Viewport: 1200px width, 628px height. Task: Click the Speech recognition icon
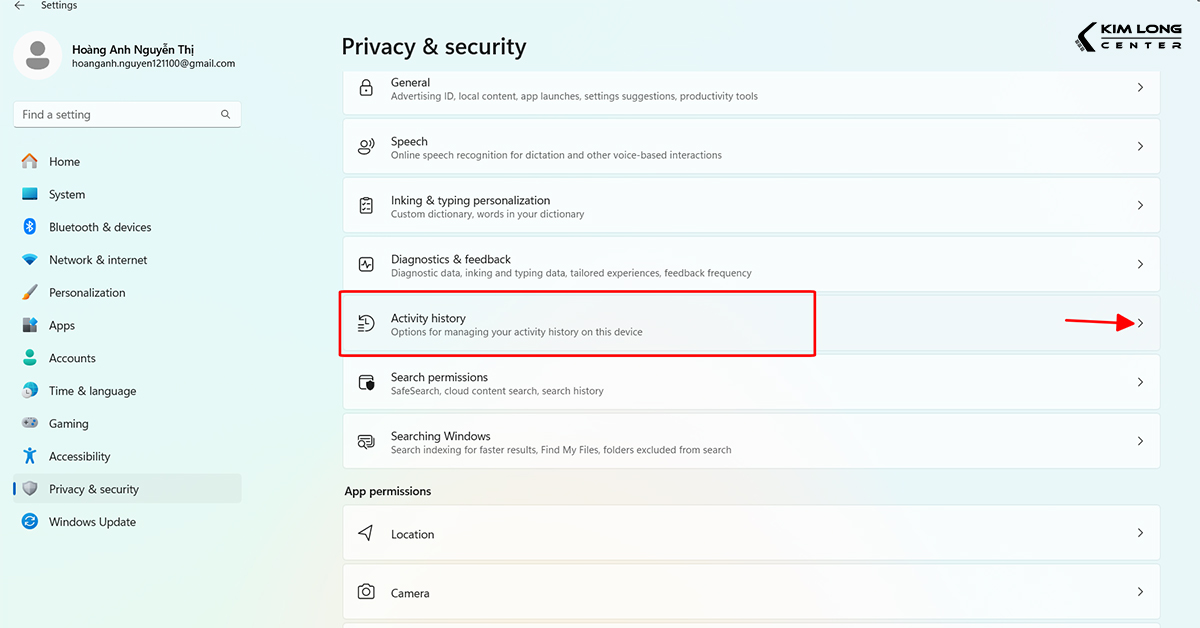click(x=366, y=147)
